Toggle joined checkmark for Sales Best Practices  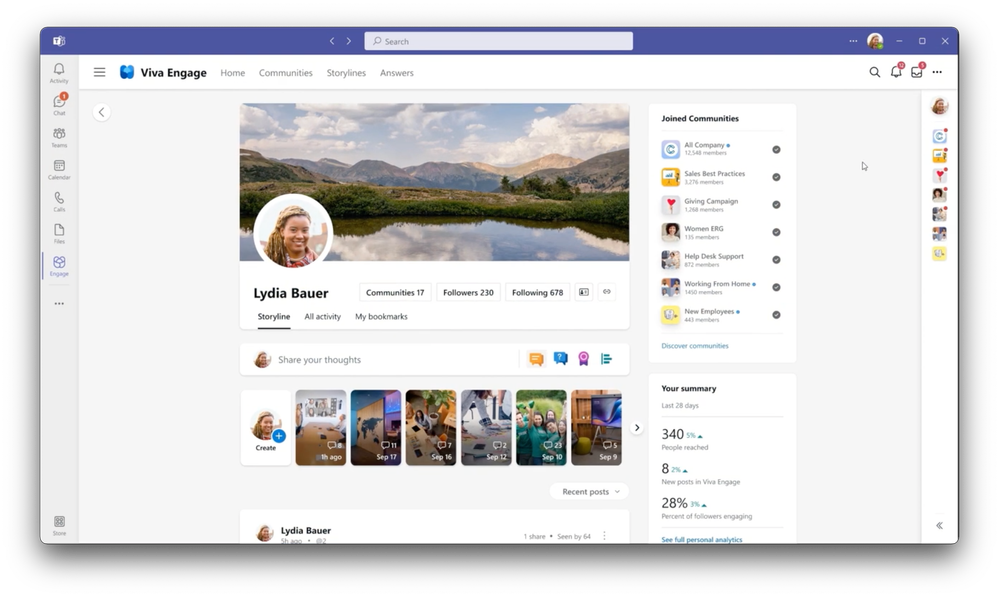(x=776, y=177)
